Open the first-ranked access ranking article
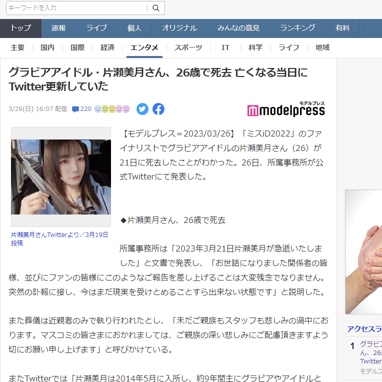Screen dimensions: 382x382 point(371,353)
